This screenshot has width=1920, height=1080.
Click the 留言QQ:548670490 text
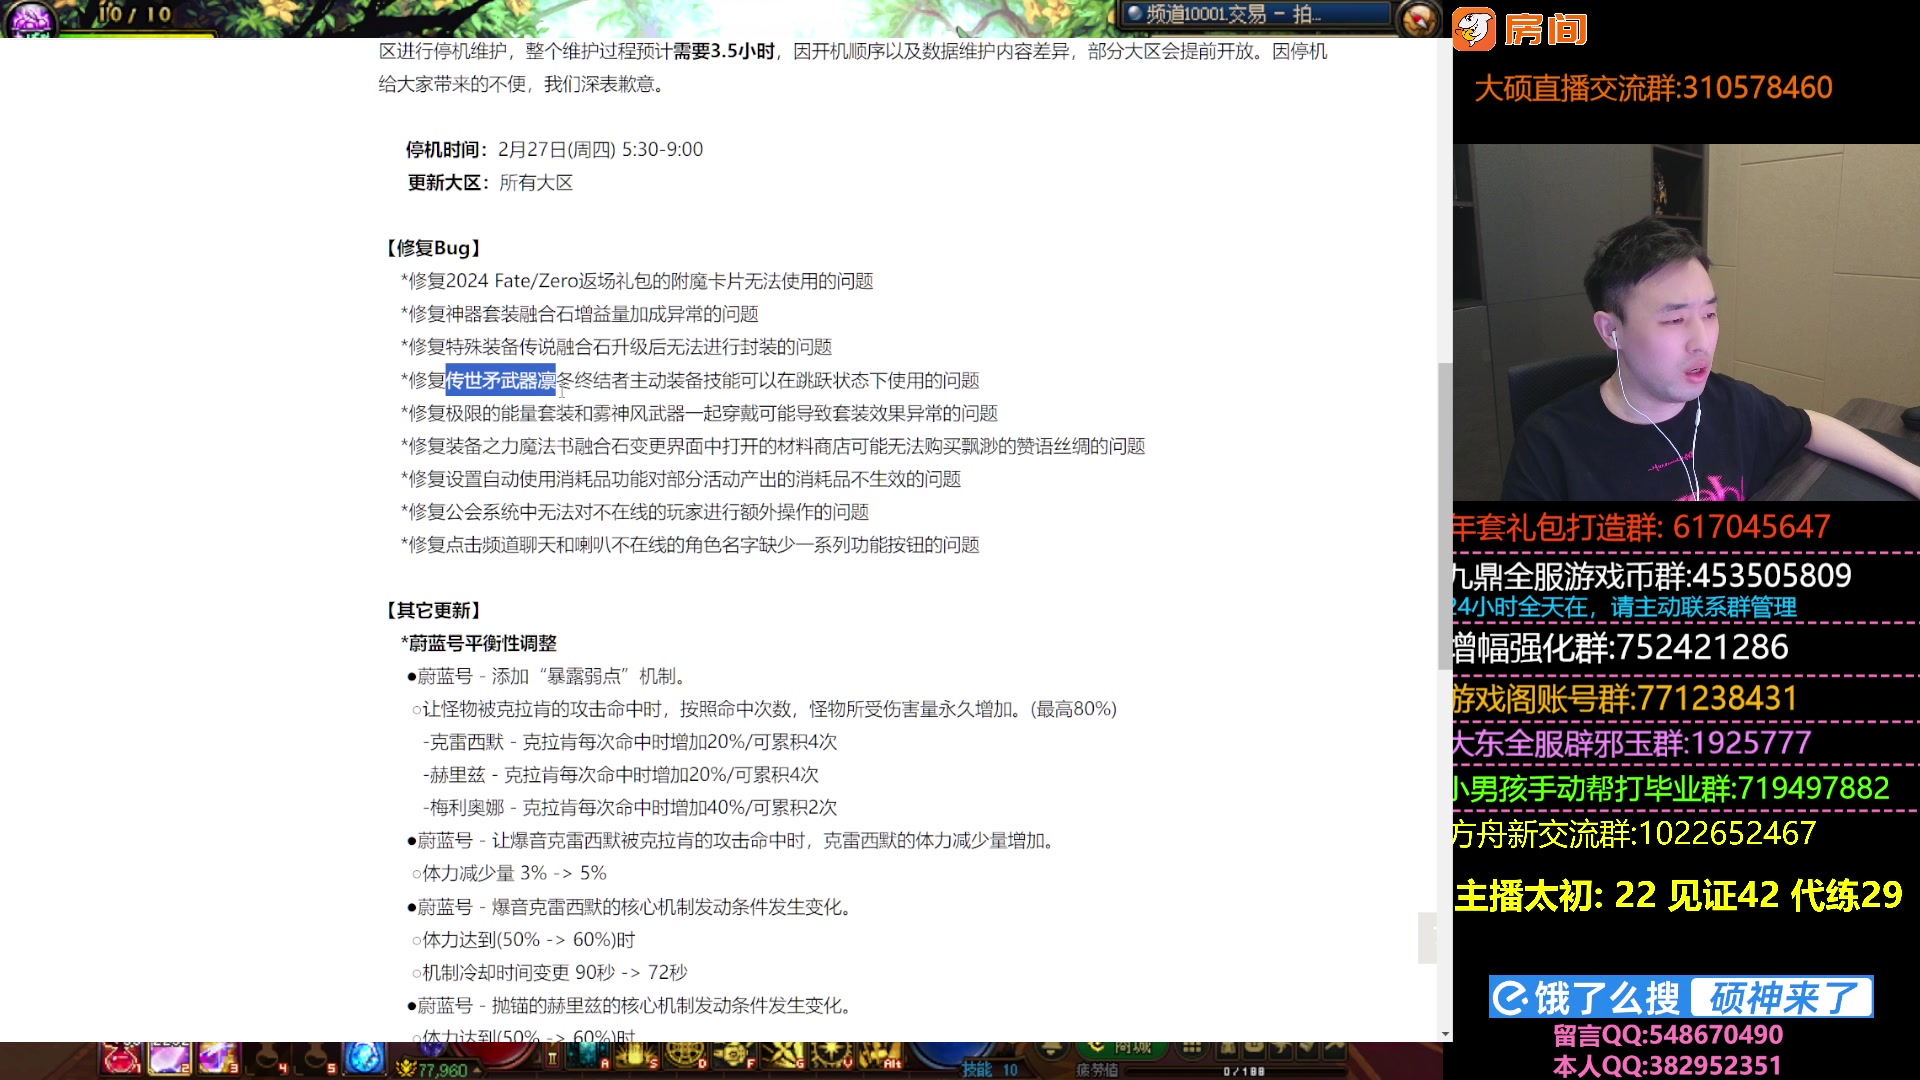pos(1668,1035)
